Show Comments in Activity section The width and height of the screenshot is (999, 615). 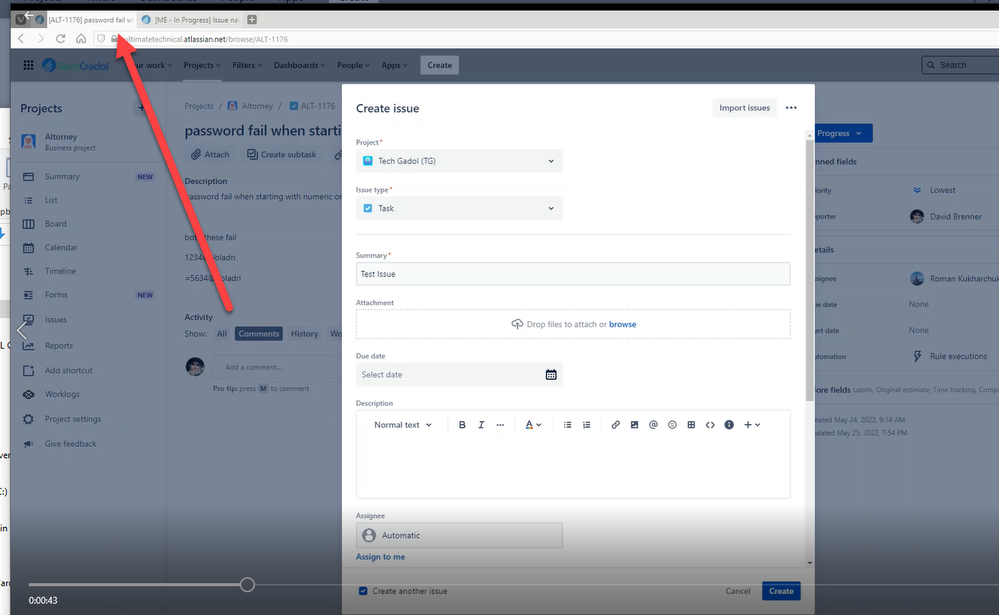(x=259, y=334)
